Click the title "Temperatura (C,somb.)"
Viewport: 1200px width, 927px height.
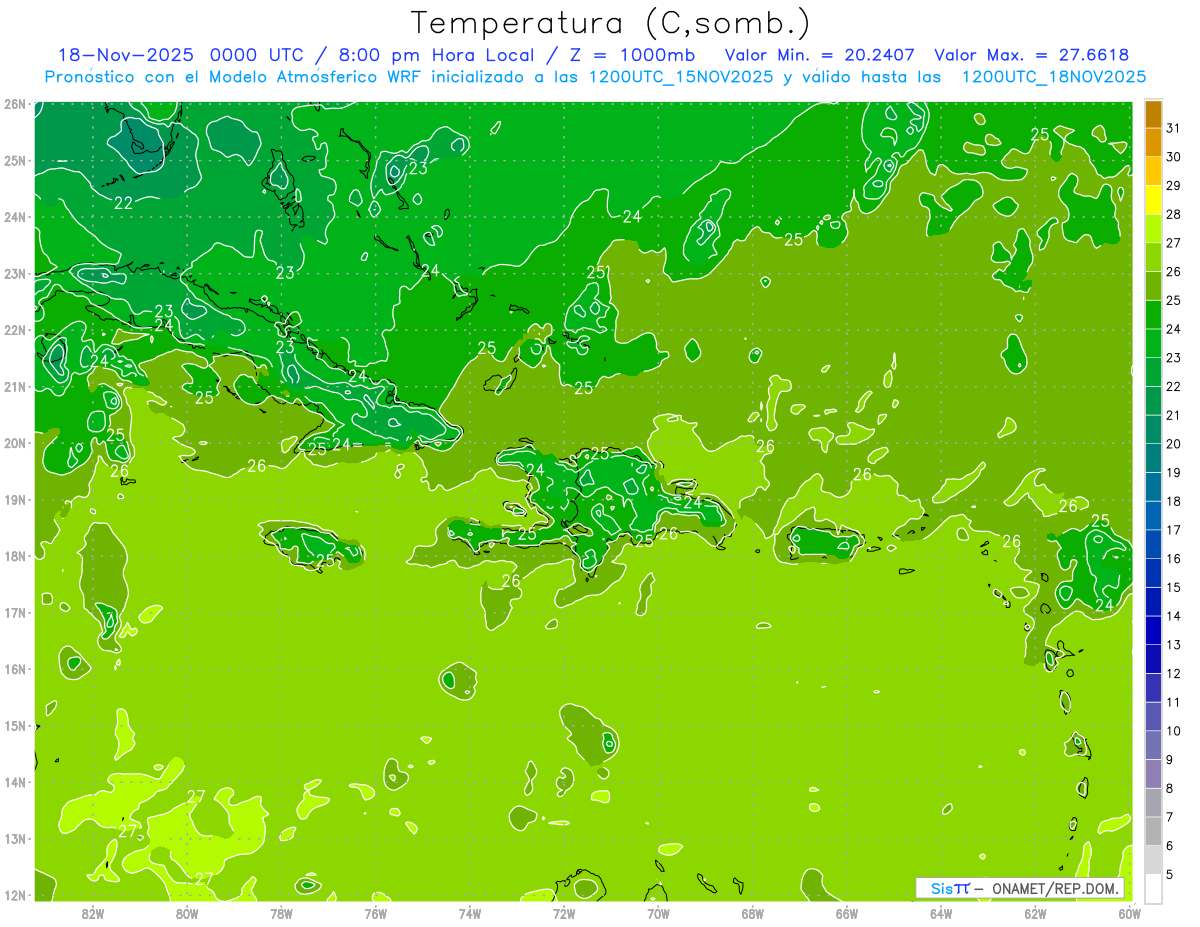(x=612, y=23)
